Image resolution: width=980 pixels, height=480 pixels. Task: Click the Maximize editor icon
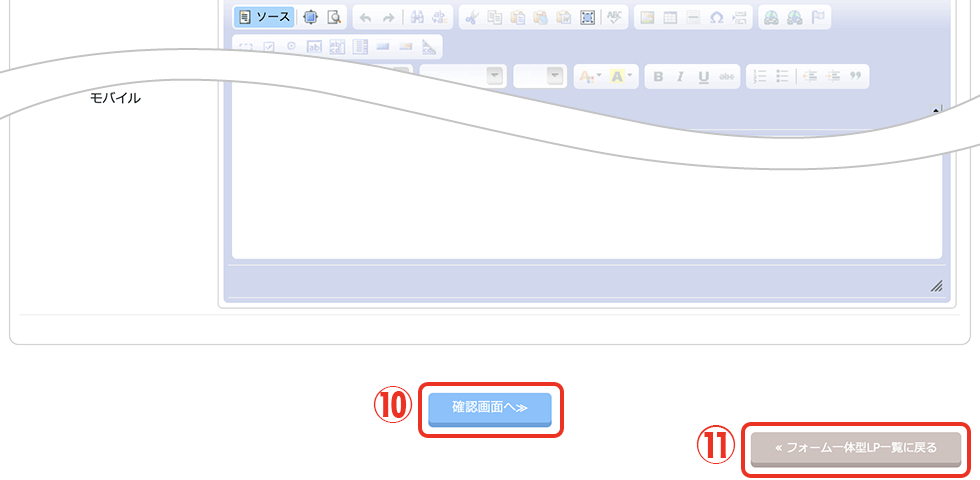(310, 18)
